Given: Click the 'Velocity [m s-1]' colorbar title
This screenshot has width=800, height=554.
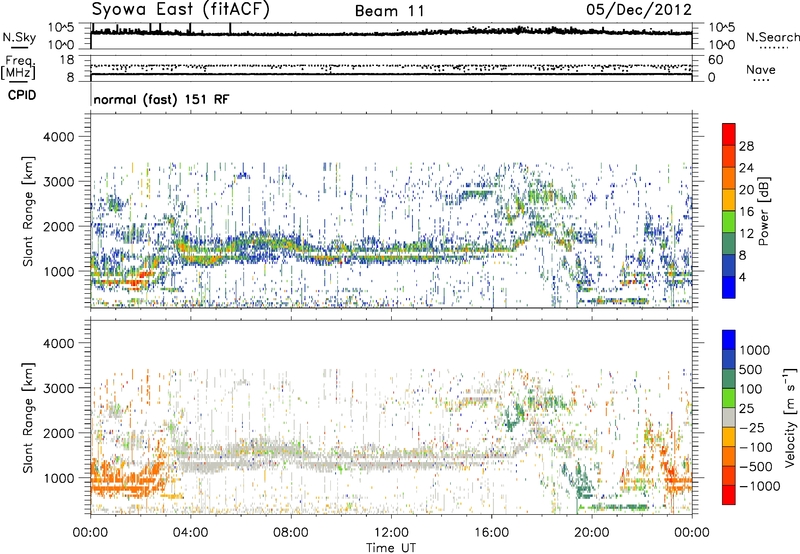Looking at the screenshot, I should point(790,417).
